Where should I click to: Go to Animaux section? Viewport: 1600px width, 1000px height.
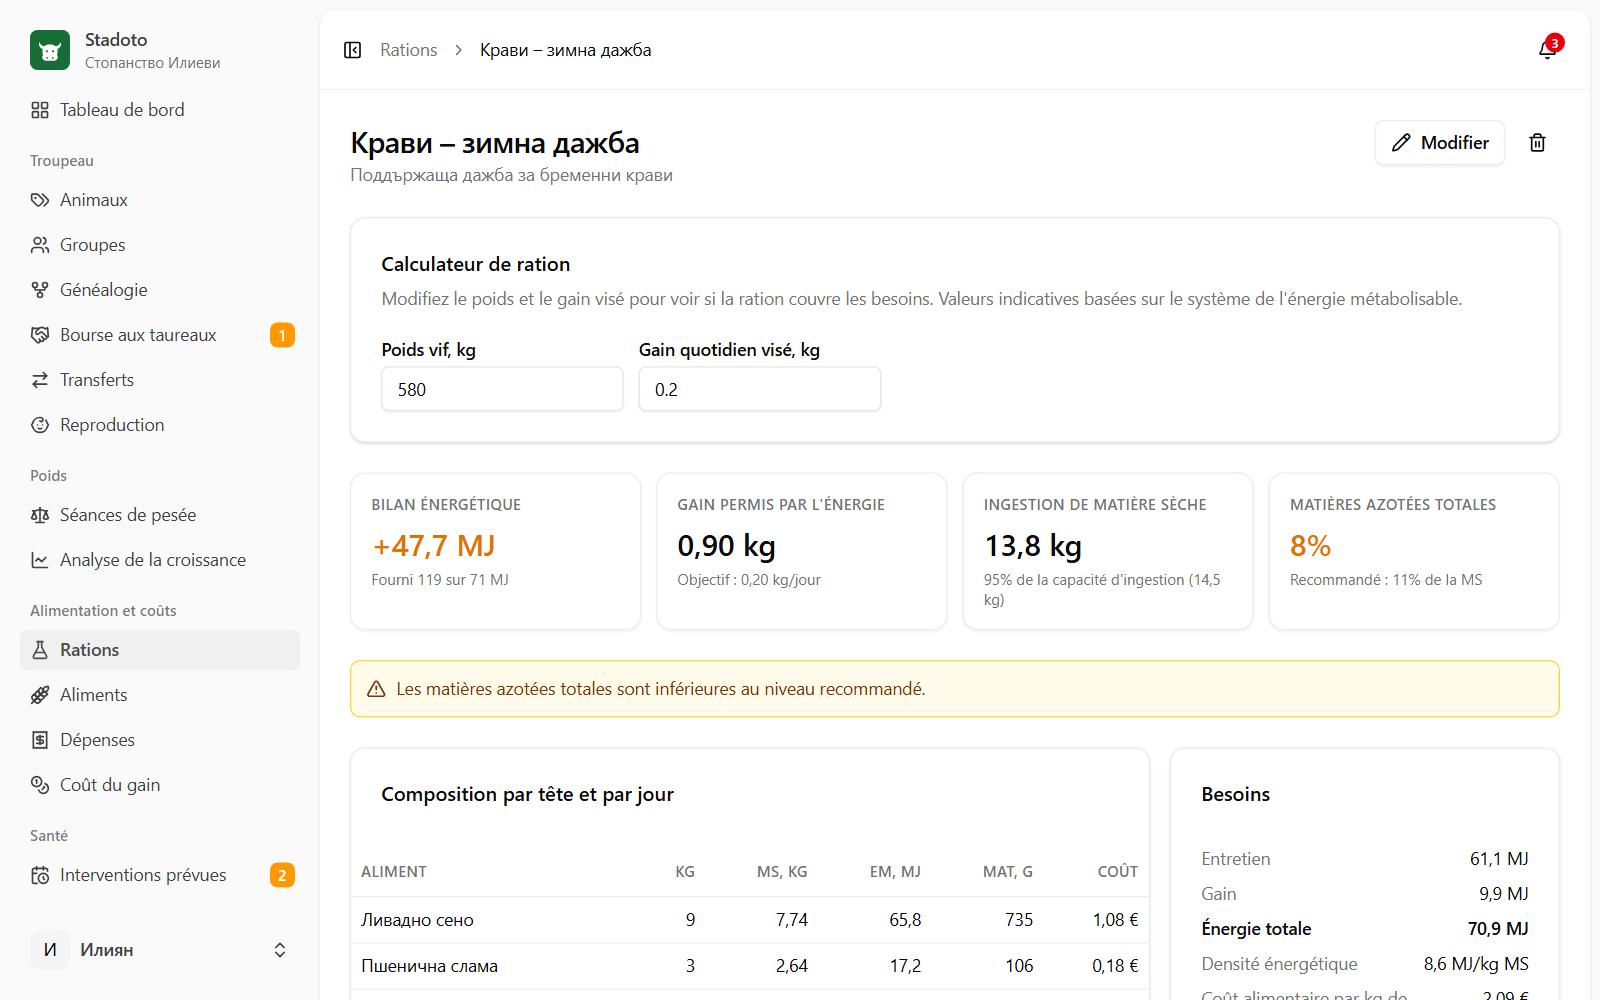[160, 200]
